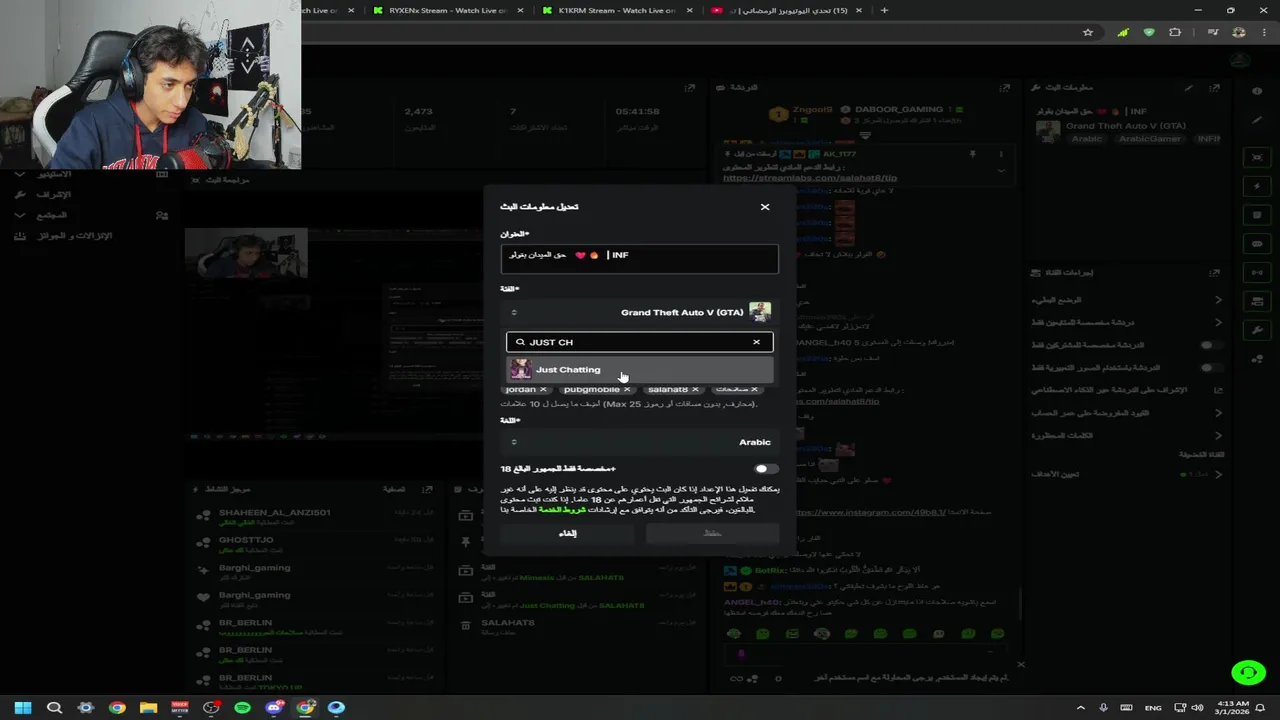The image size is (1280, 720).
Task: Click the green chat support bubble
Action: coord(1247,673)
